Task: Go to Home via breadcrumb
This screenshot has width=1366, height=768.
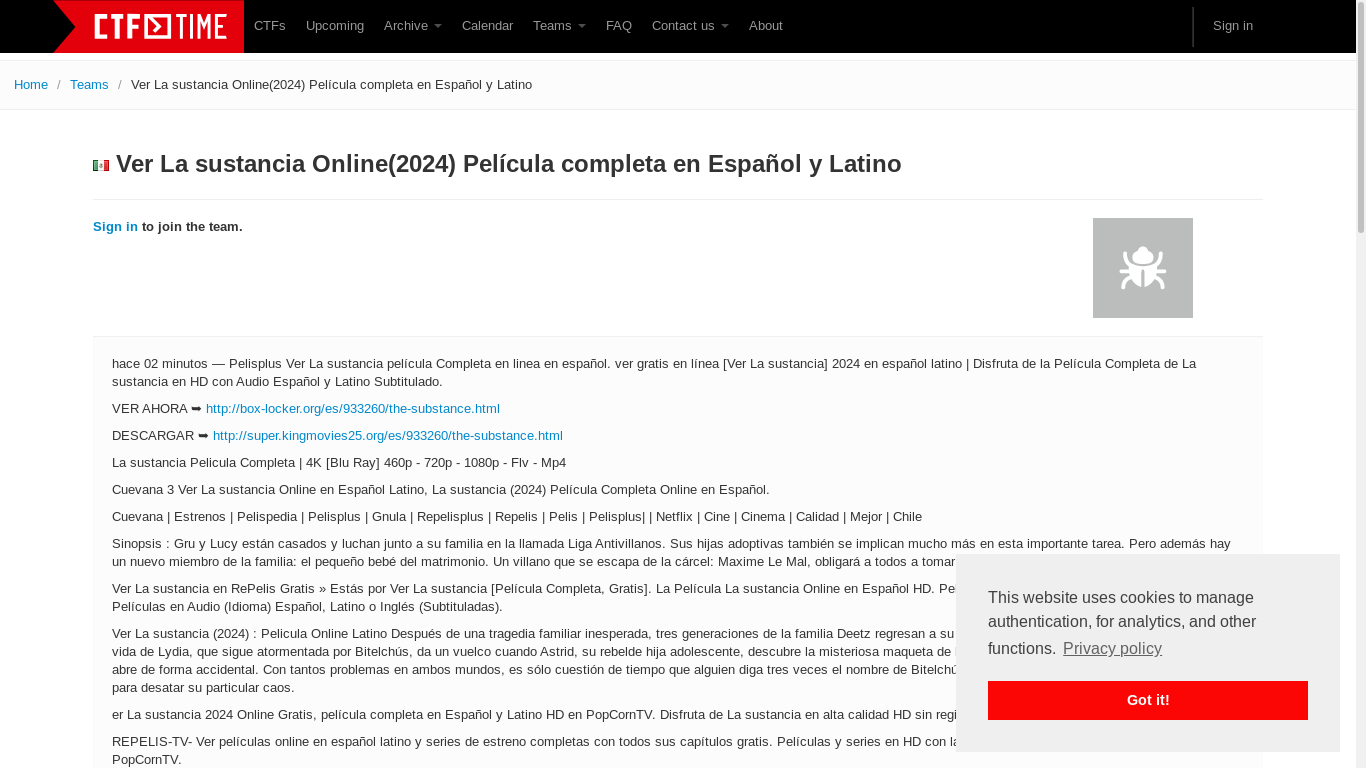Action: click(31, 85)
